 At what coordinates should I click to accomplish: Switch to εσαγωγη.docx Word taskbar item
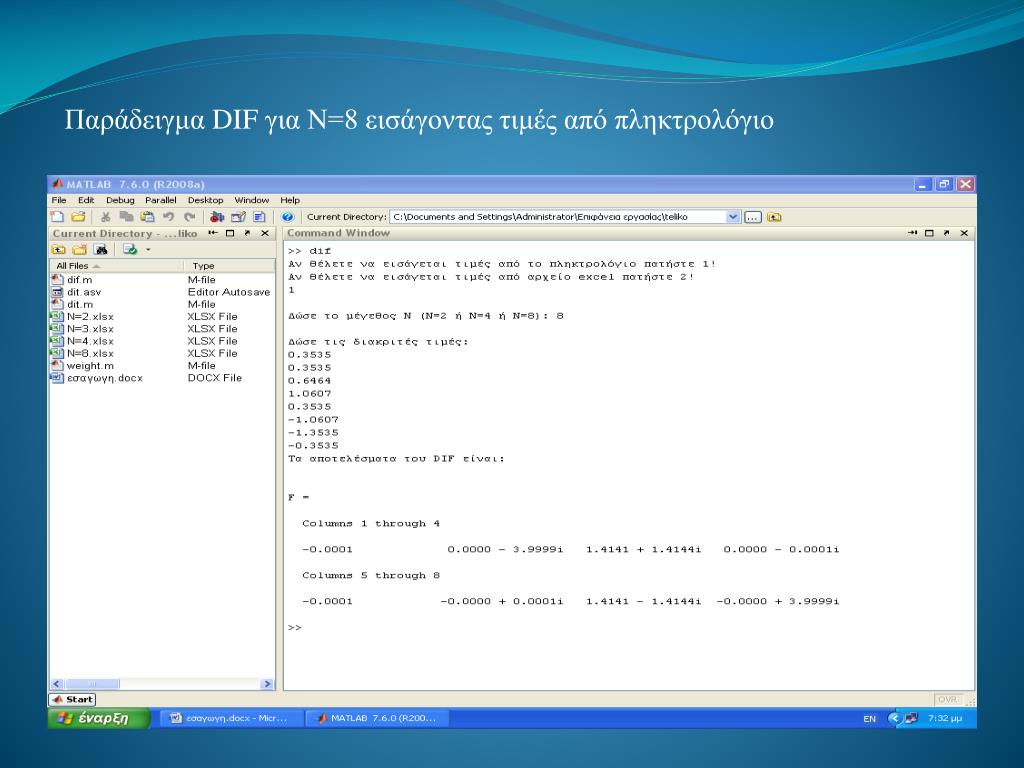click(x=231, y=718)
